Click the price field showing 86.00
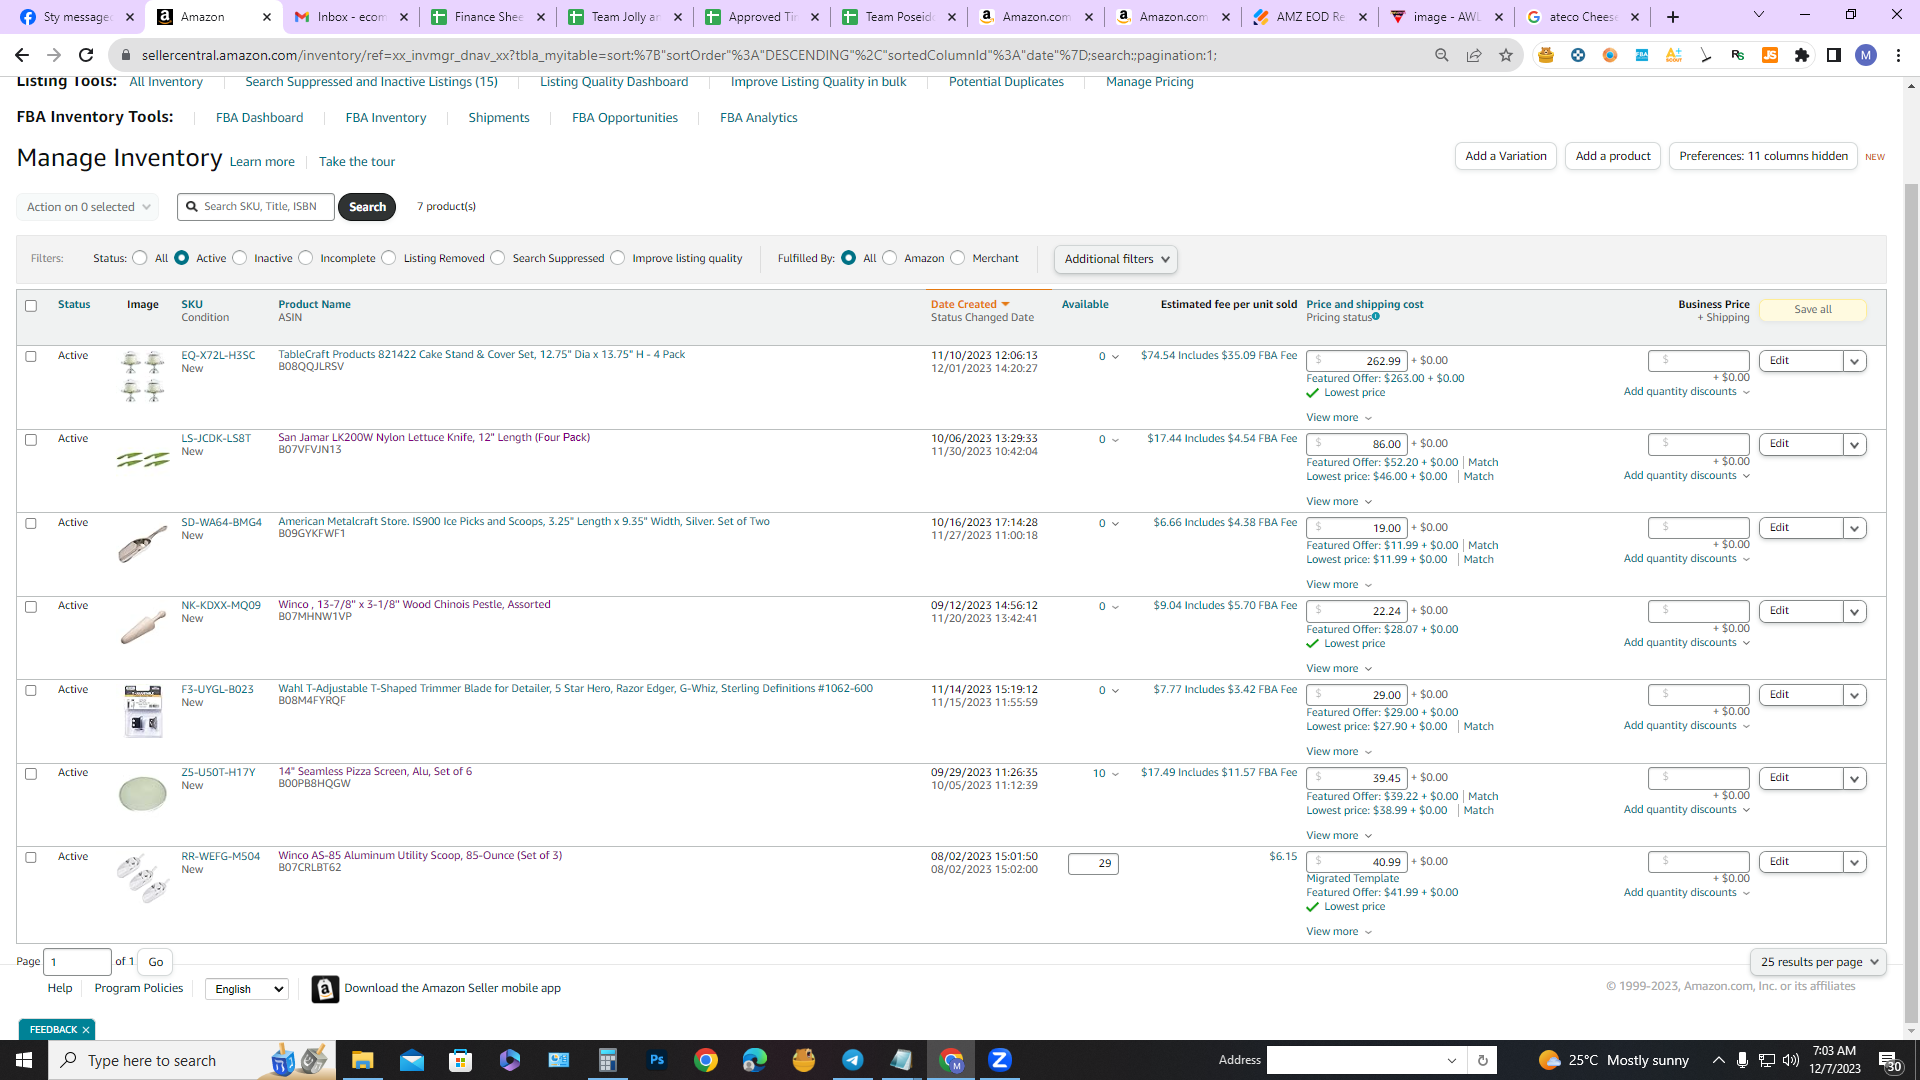 (1357, 444)
